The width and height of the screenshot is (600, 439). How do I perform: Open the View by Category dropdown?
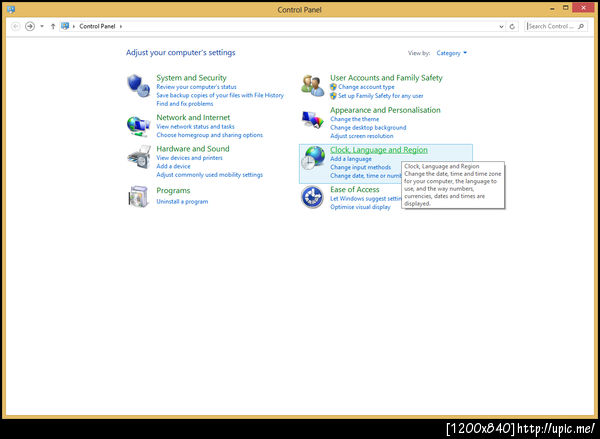(x=452, y=53)
